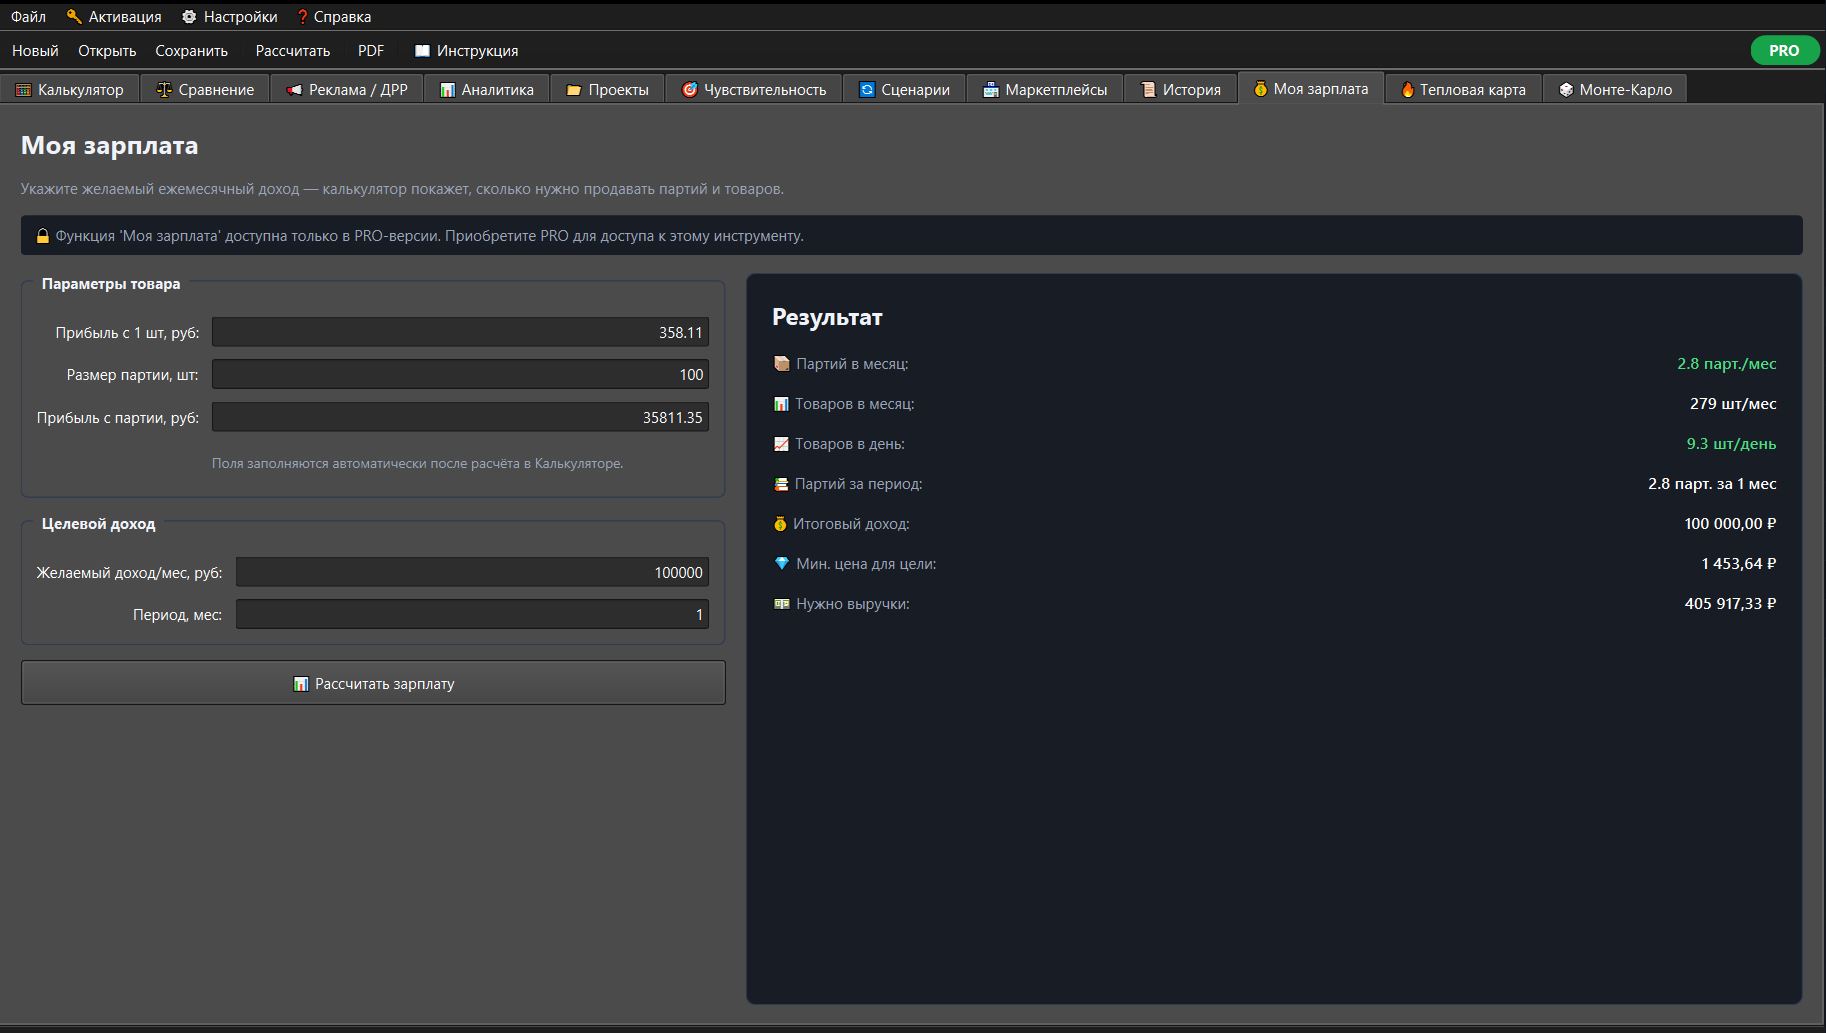Click the diamond icon by Мин. цена для цели

coord(782,563)
